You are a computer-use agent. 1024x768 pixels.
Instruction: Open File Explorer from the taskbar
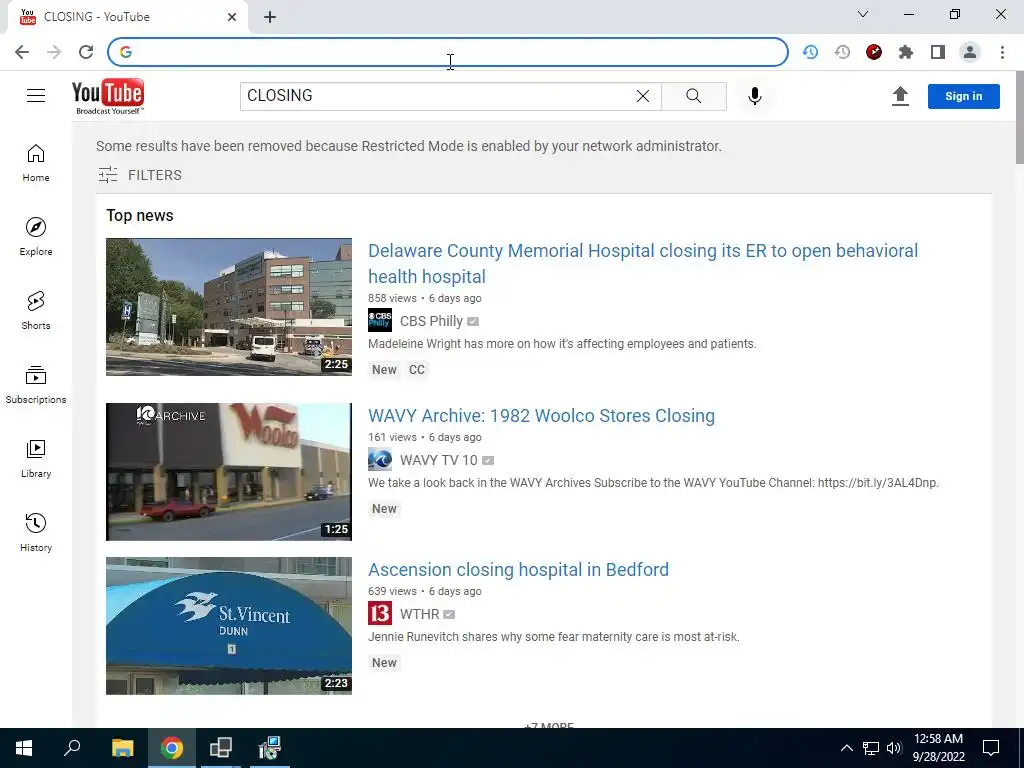click(x=122, y=748)
